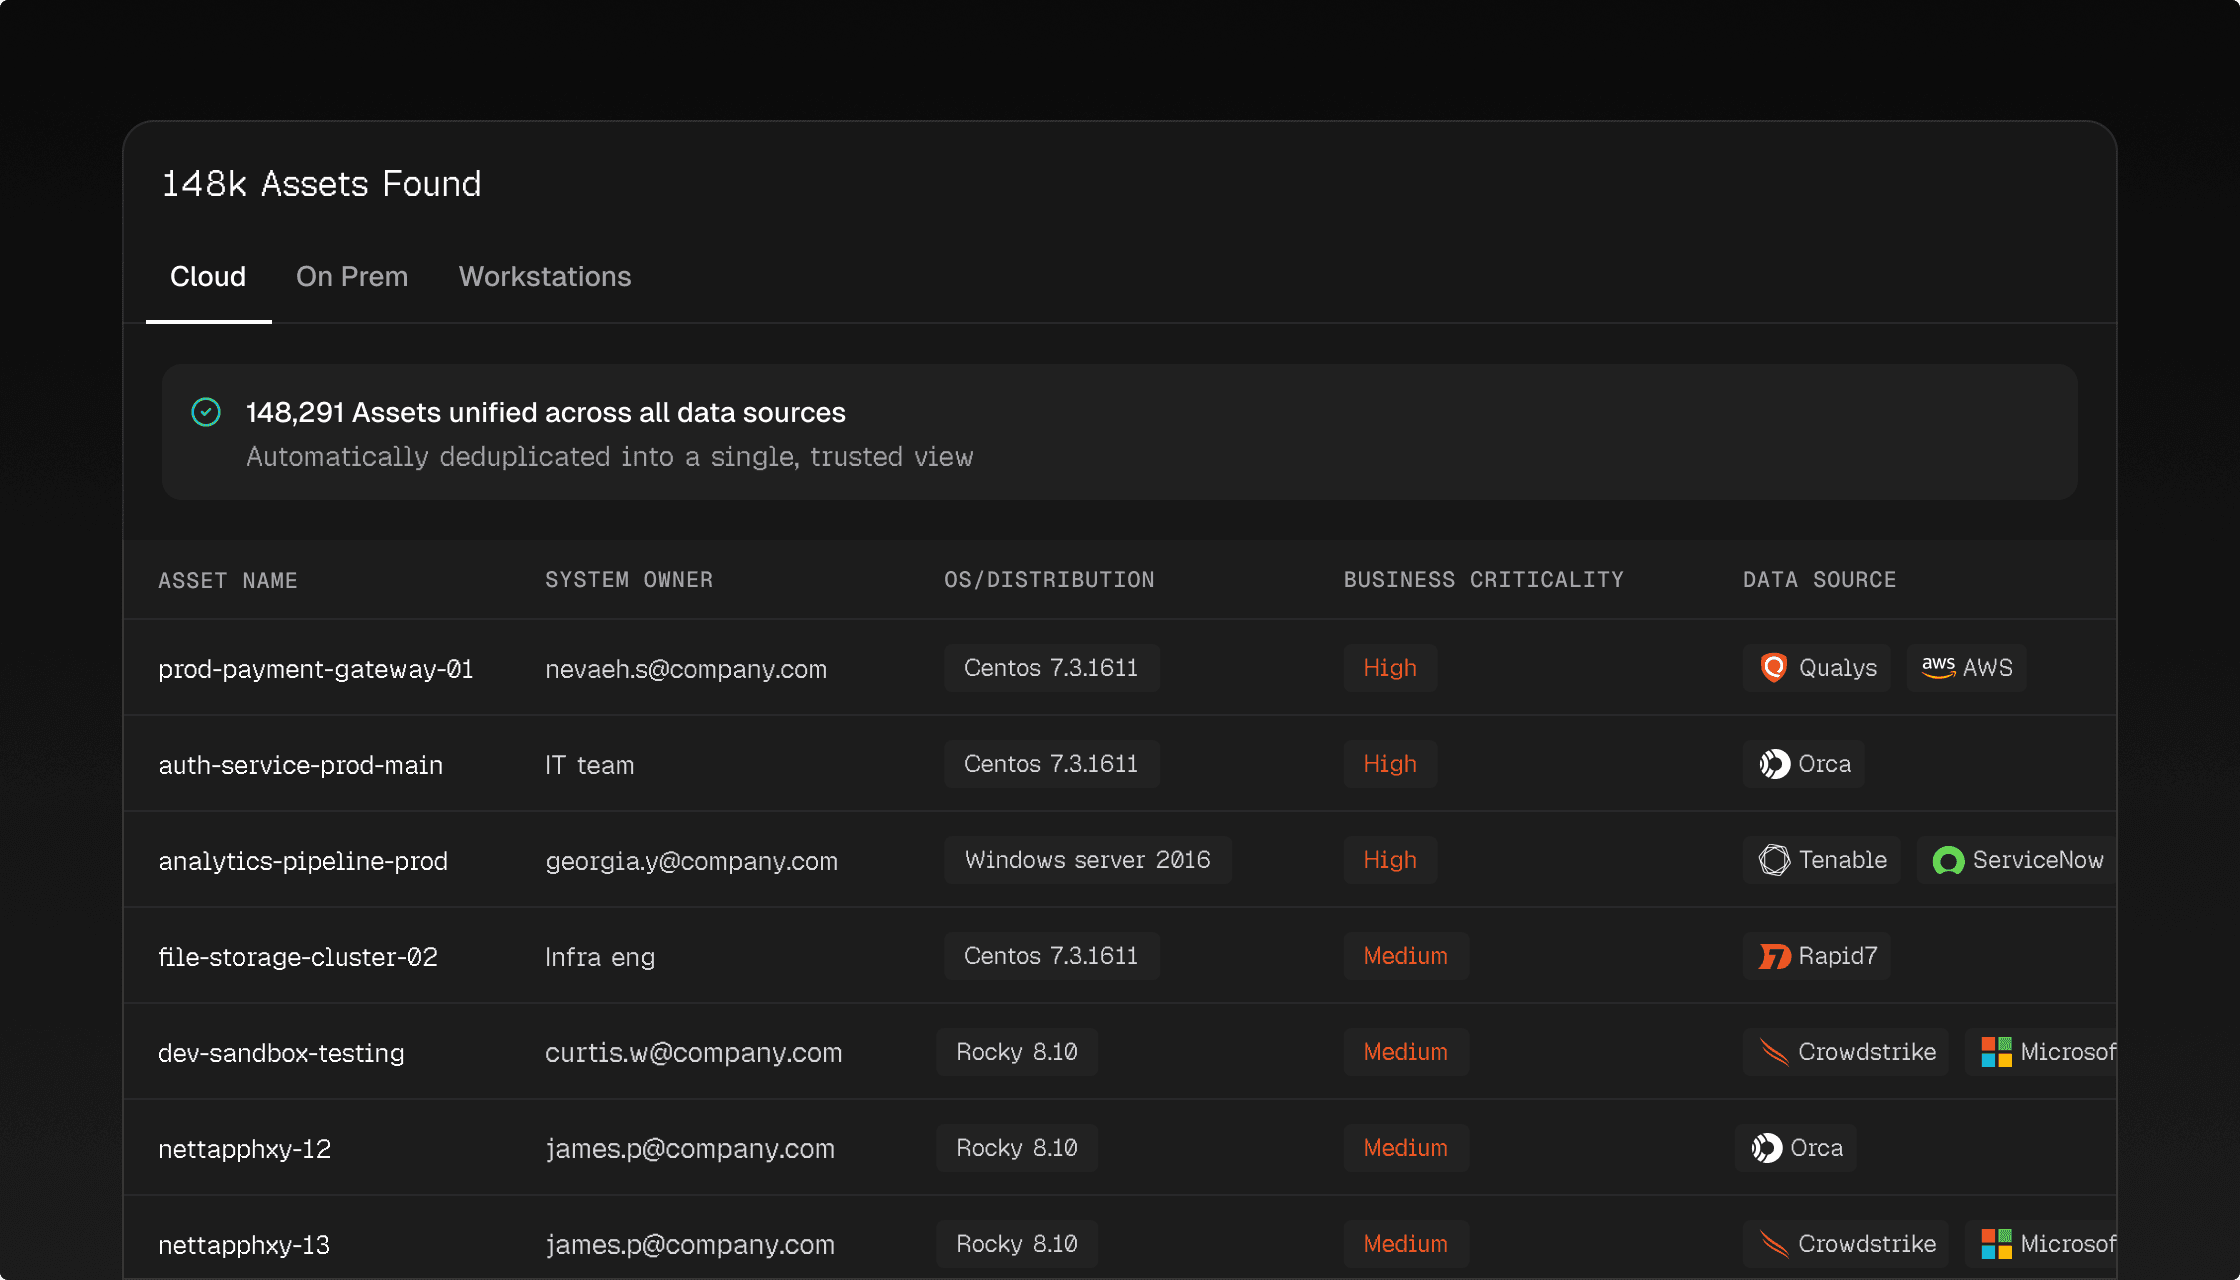This screenshot has width=2240, height=1280.
Task: Click the Asset Name column header
Action: (228, 581)
